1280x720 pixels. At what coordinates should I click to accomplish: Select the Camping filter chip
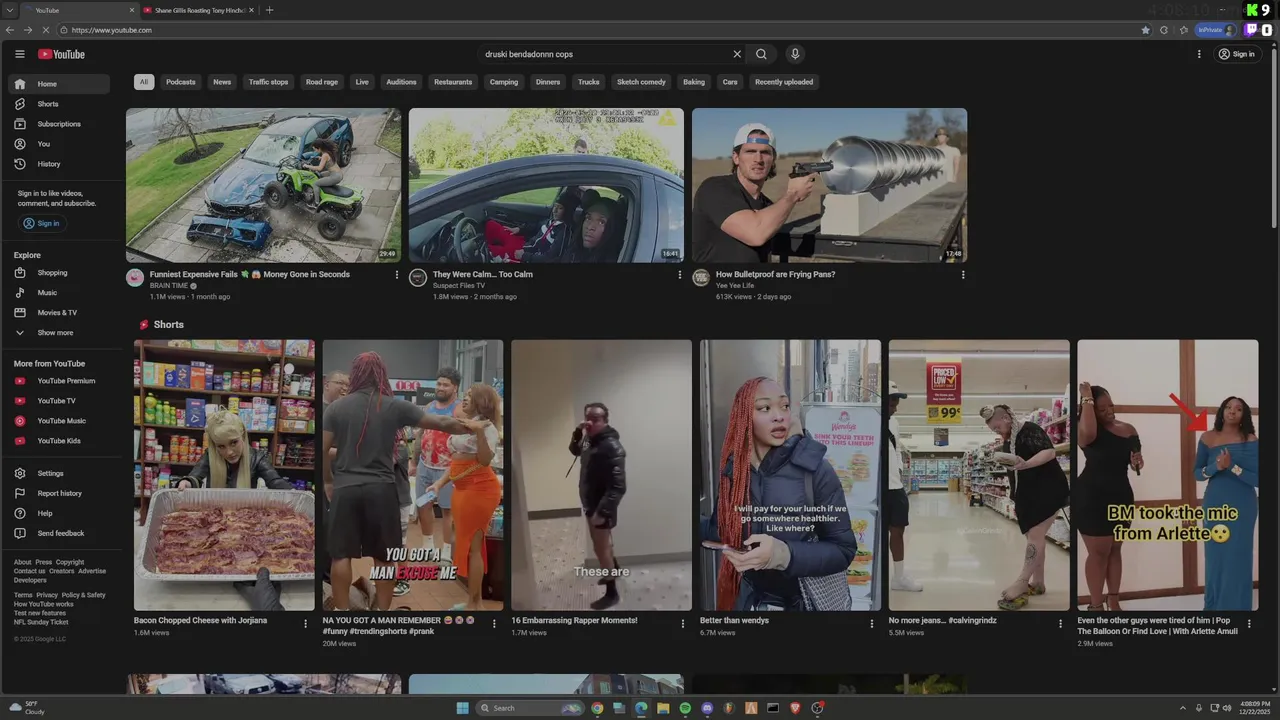(504, 82)
